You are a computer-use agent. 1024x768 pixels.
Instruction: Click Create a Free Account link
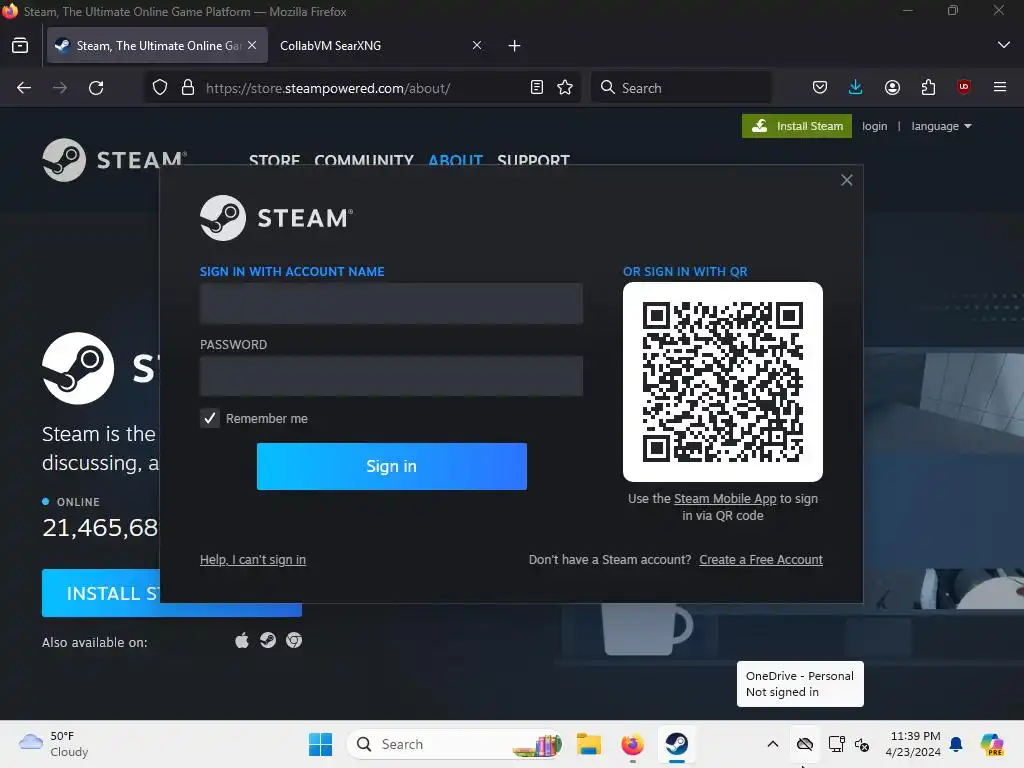[x=761, y=560]
